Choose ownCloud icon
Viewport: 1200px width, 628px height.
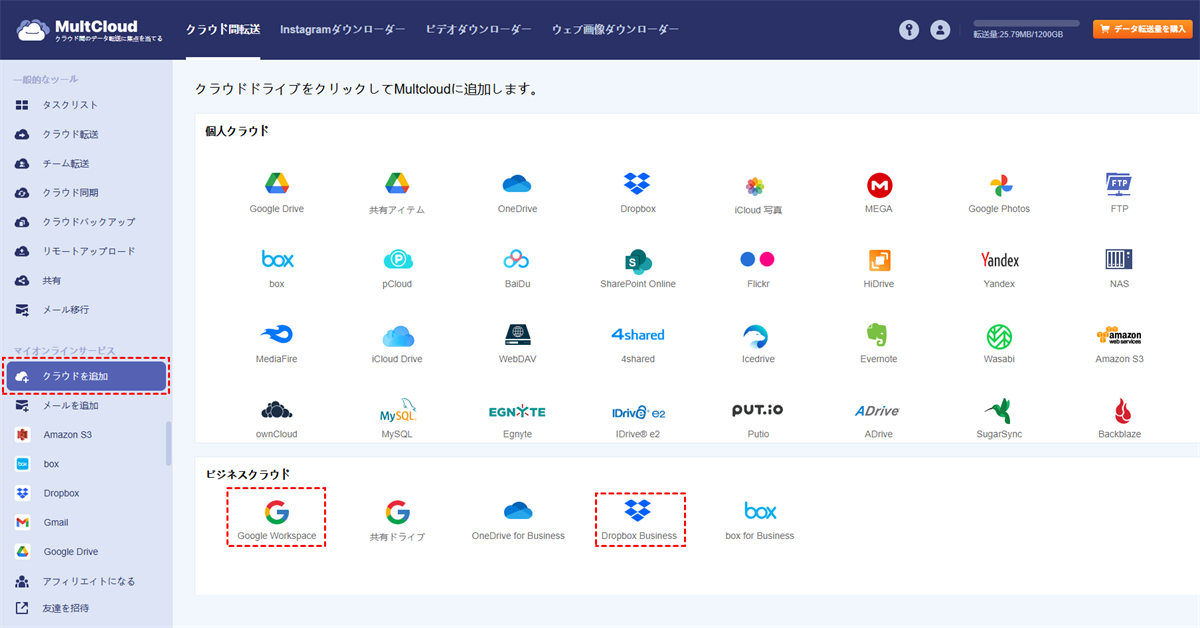click(276, 410)
